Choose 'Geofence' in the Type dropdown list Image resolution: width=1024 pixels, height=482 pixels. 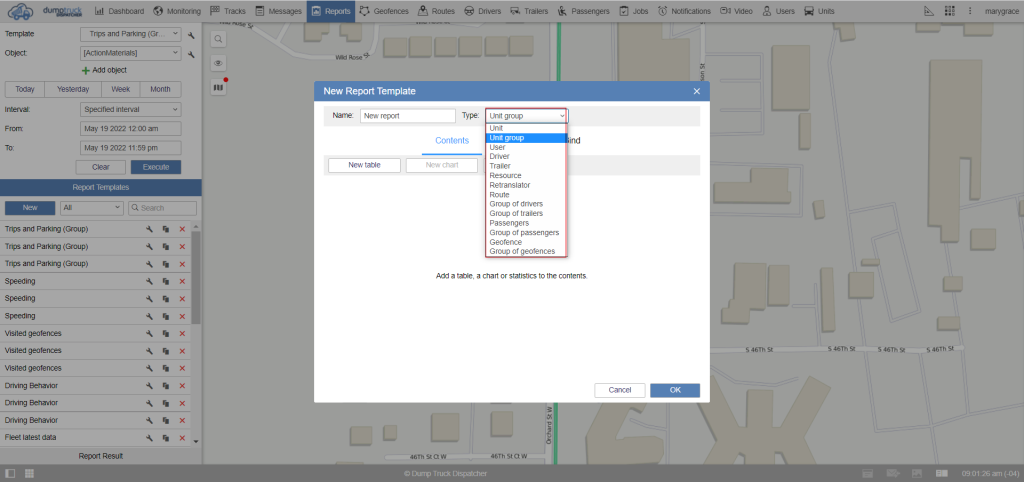click(505, 242)
